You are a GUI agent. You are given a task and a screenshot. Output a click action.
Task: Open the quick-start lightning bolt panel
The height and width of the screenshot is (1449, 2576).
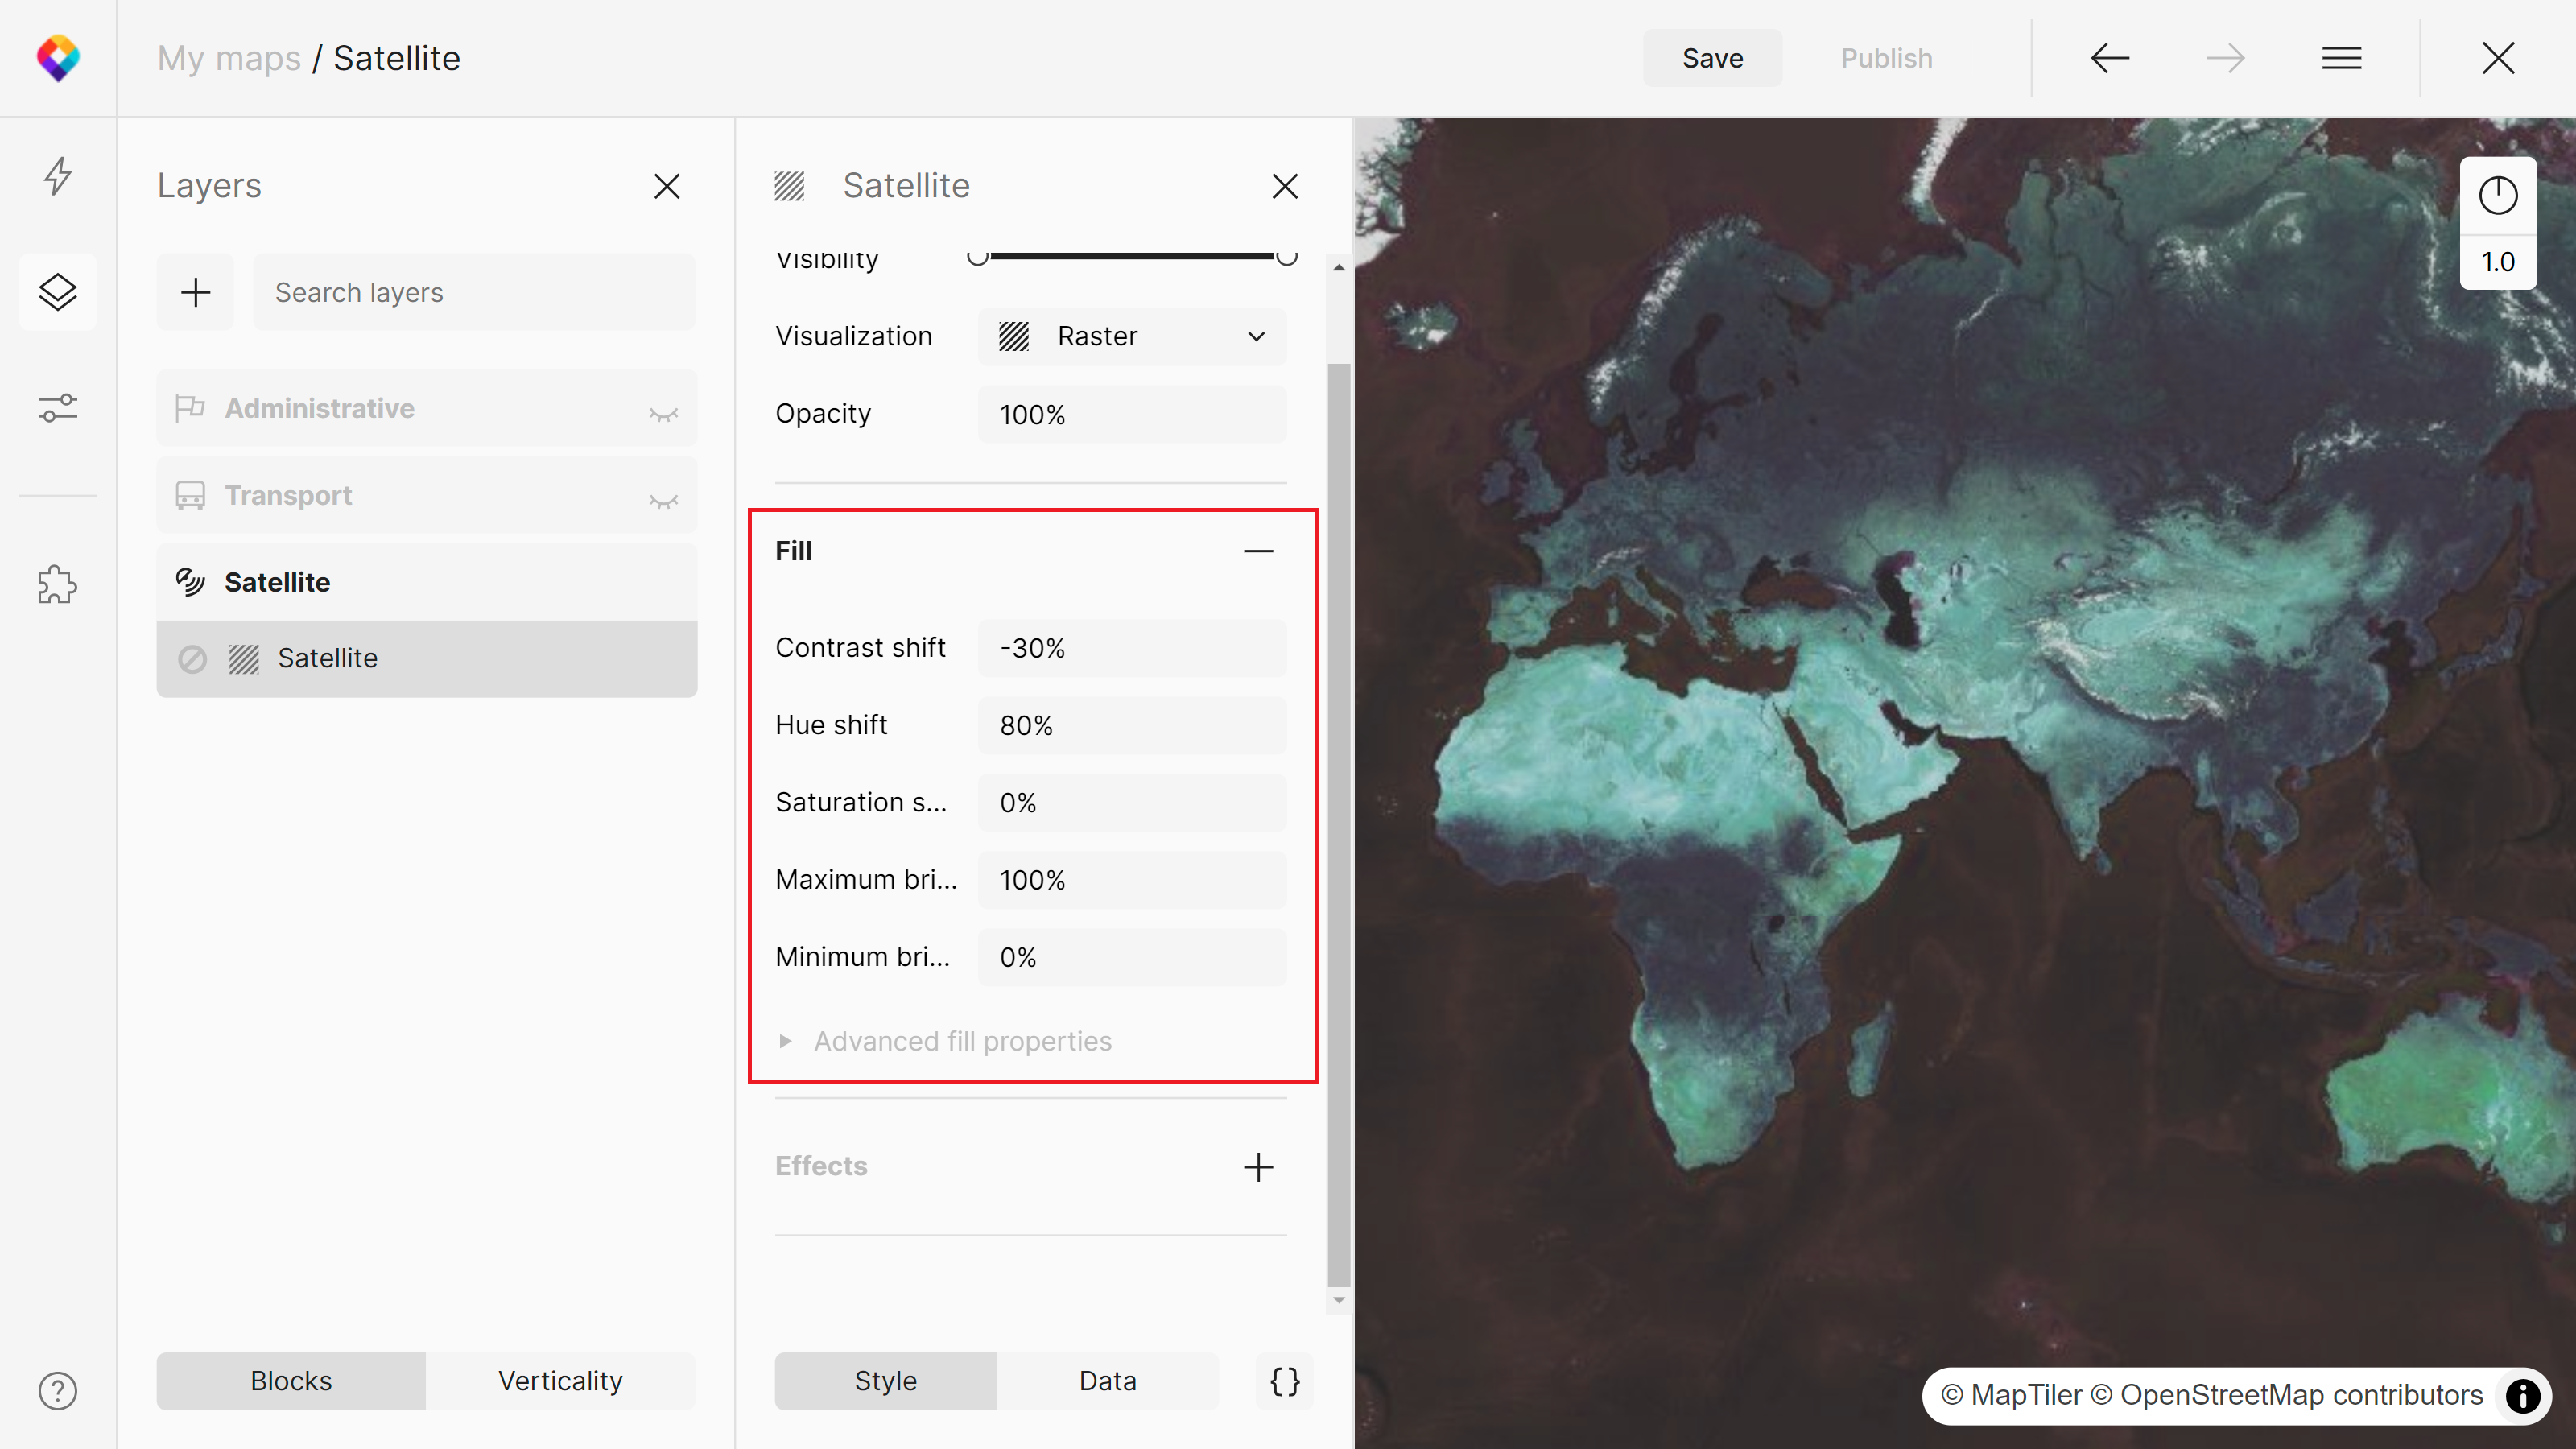pos(58,176)
